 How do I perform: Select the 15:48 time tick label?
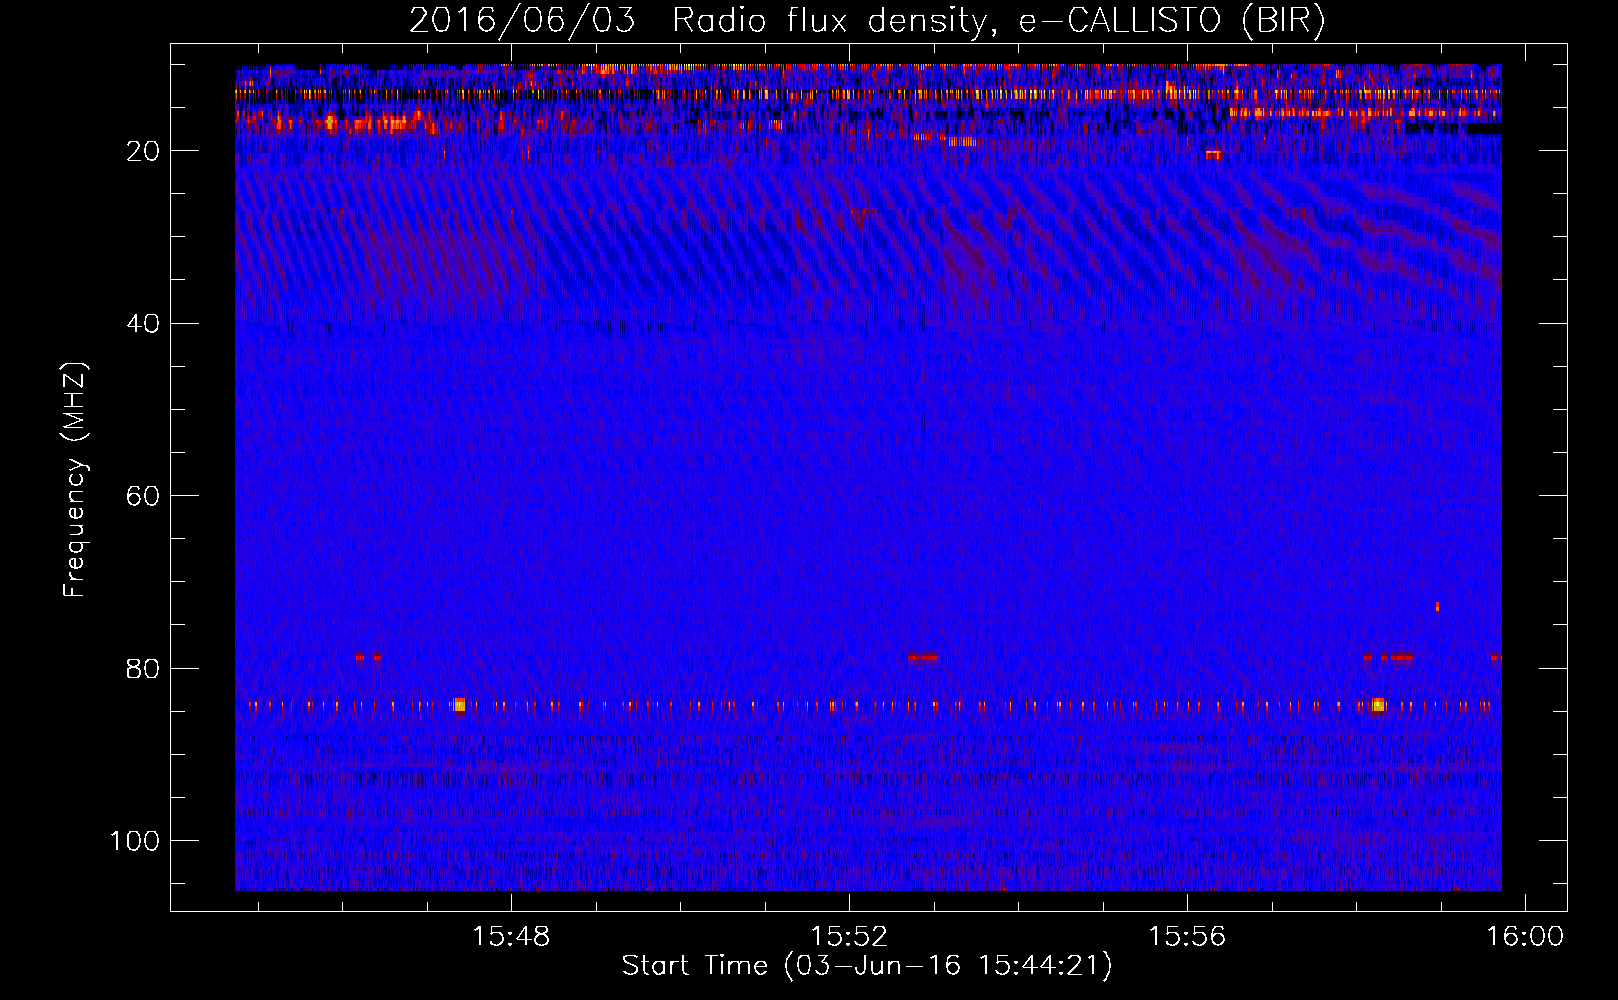point(511,936)
